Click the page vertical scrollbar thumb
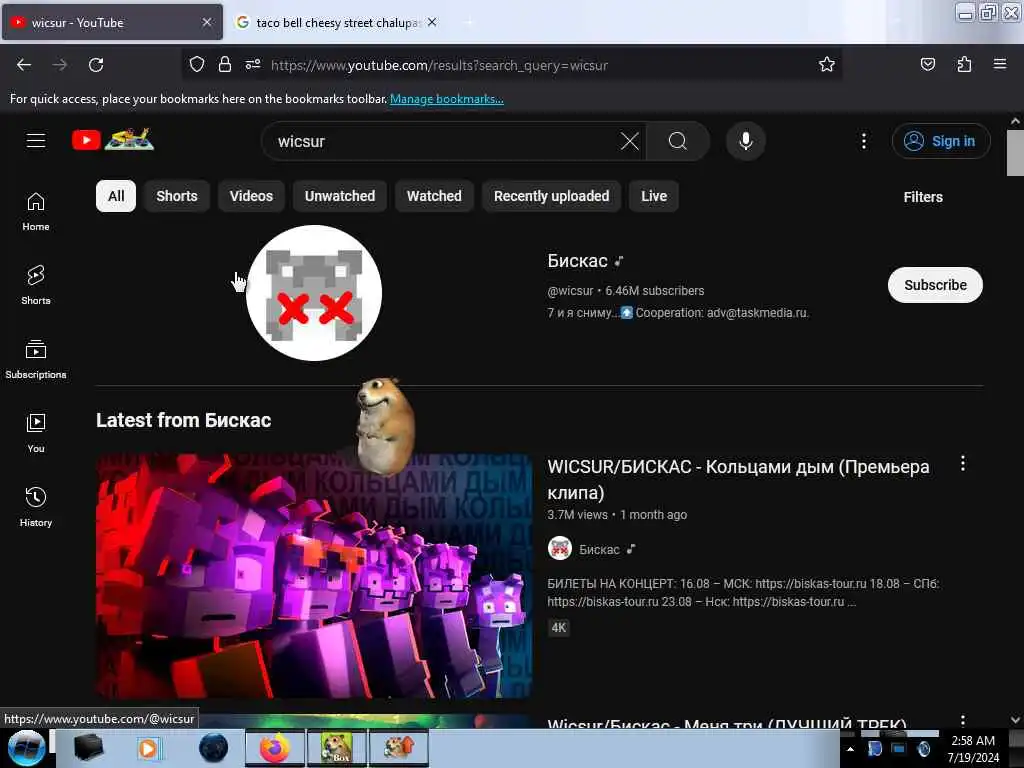The width and height of the screenshot is (1024, 768). (1015, 152)
